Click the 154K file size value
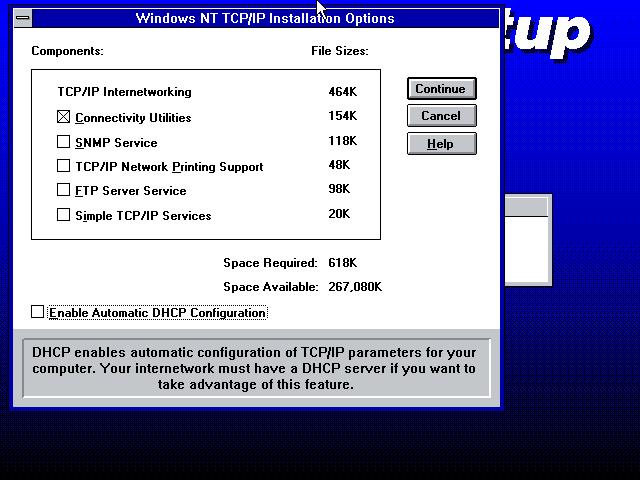 coord(343,116)
